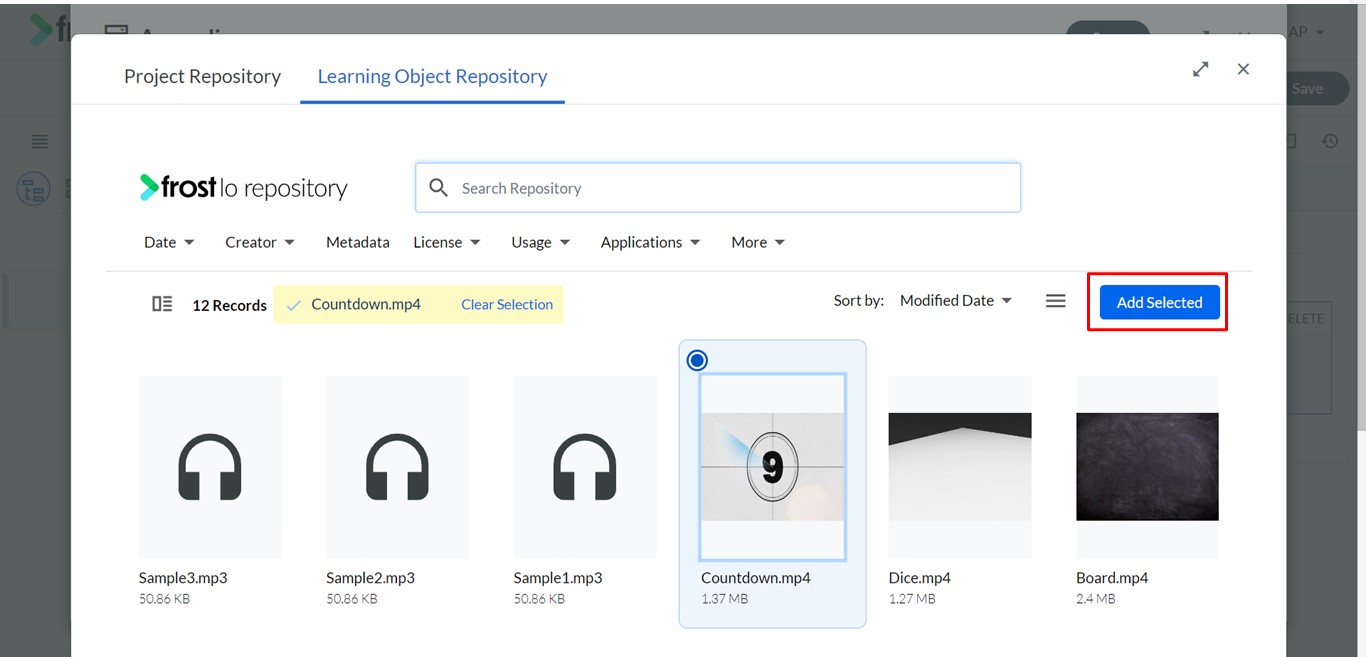
Task: Click the Clear Selection link
Action: (507, 304)
